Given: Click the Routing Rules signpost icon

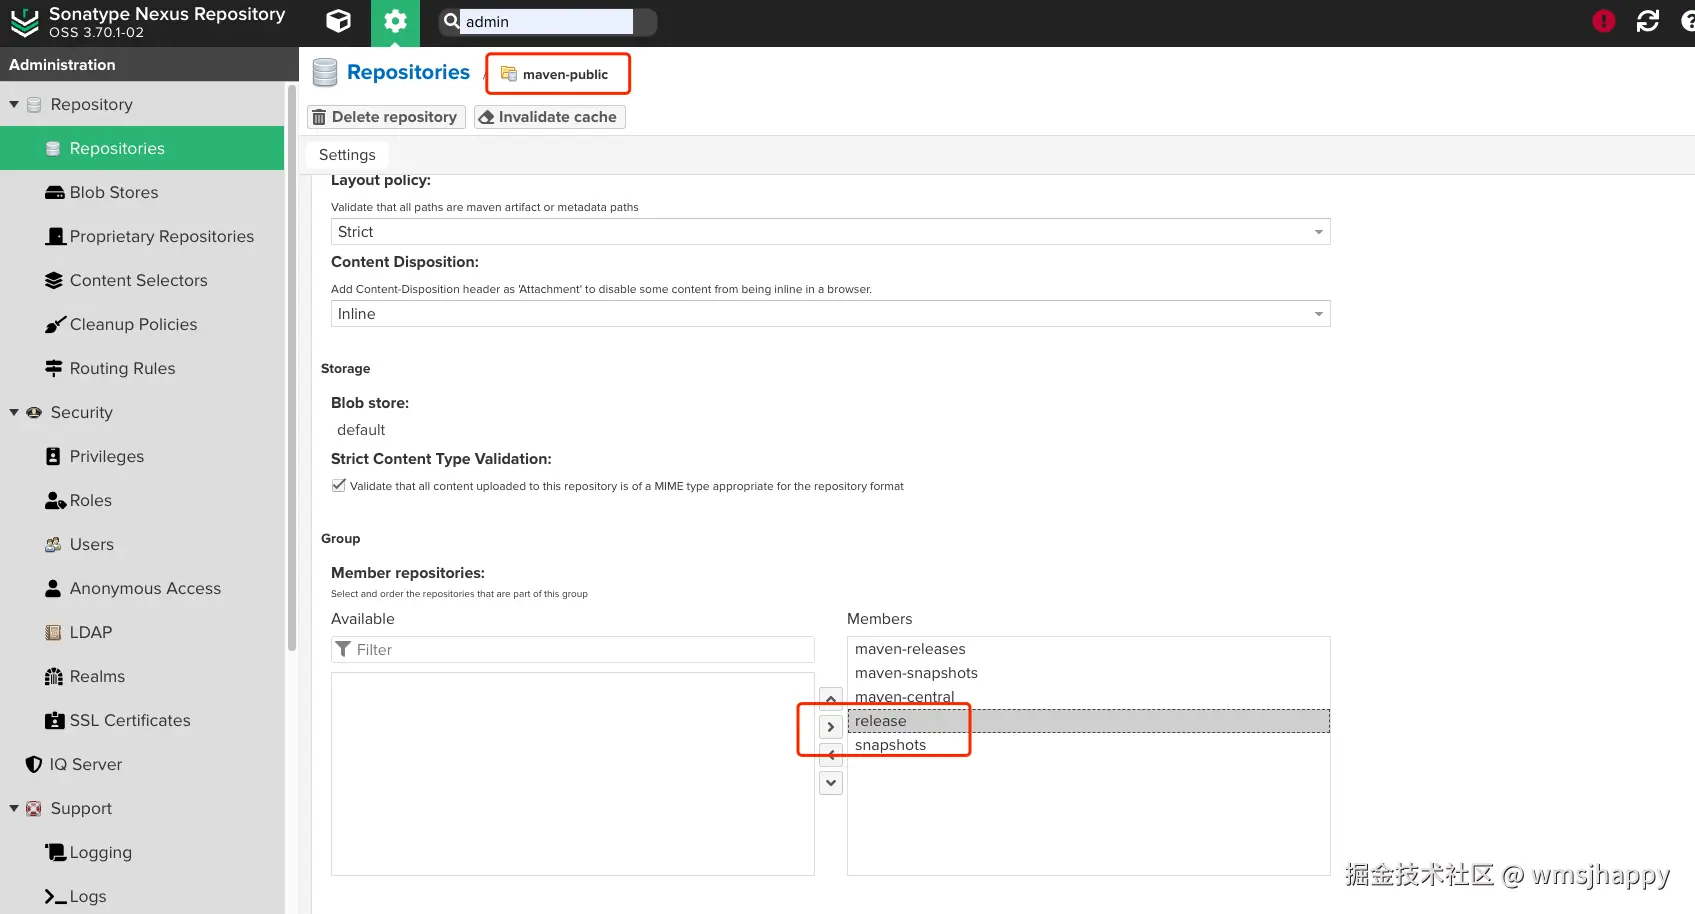Looking at the screenshot, I should pos(54,368).
